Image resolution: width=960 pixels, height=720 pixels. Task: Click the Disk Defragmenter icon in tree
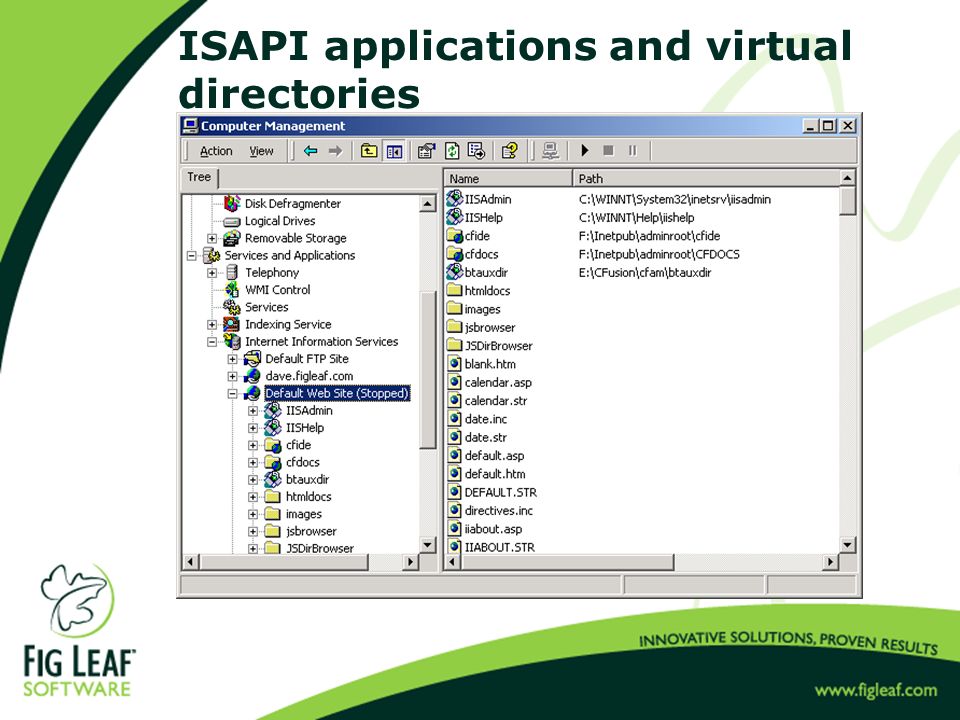coord(232,203)
